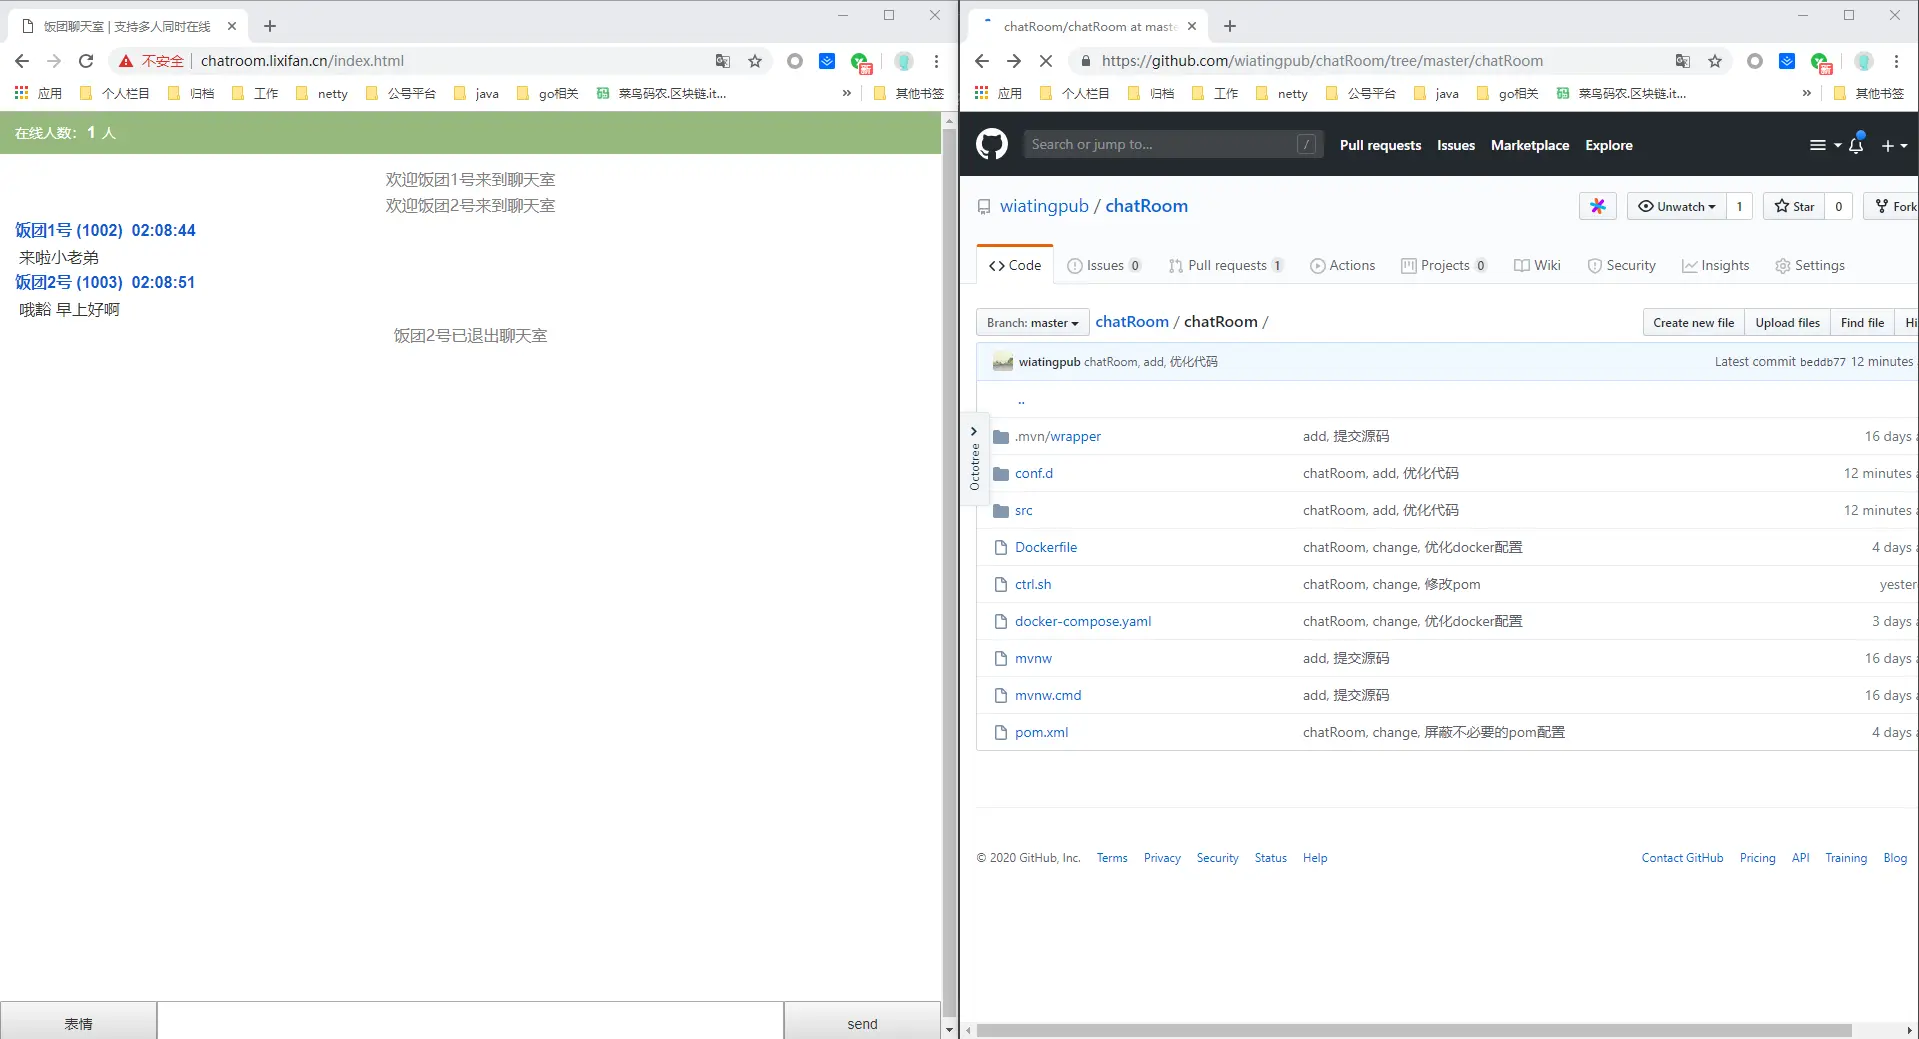Open the Branch: master dropdown
Image resolution: width=1919 pixels, height=1039 pixels.
[1032, 322]
